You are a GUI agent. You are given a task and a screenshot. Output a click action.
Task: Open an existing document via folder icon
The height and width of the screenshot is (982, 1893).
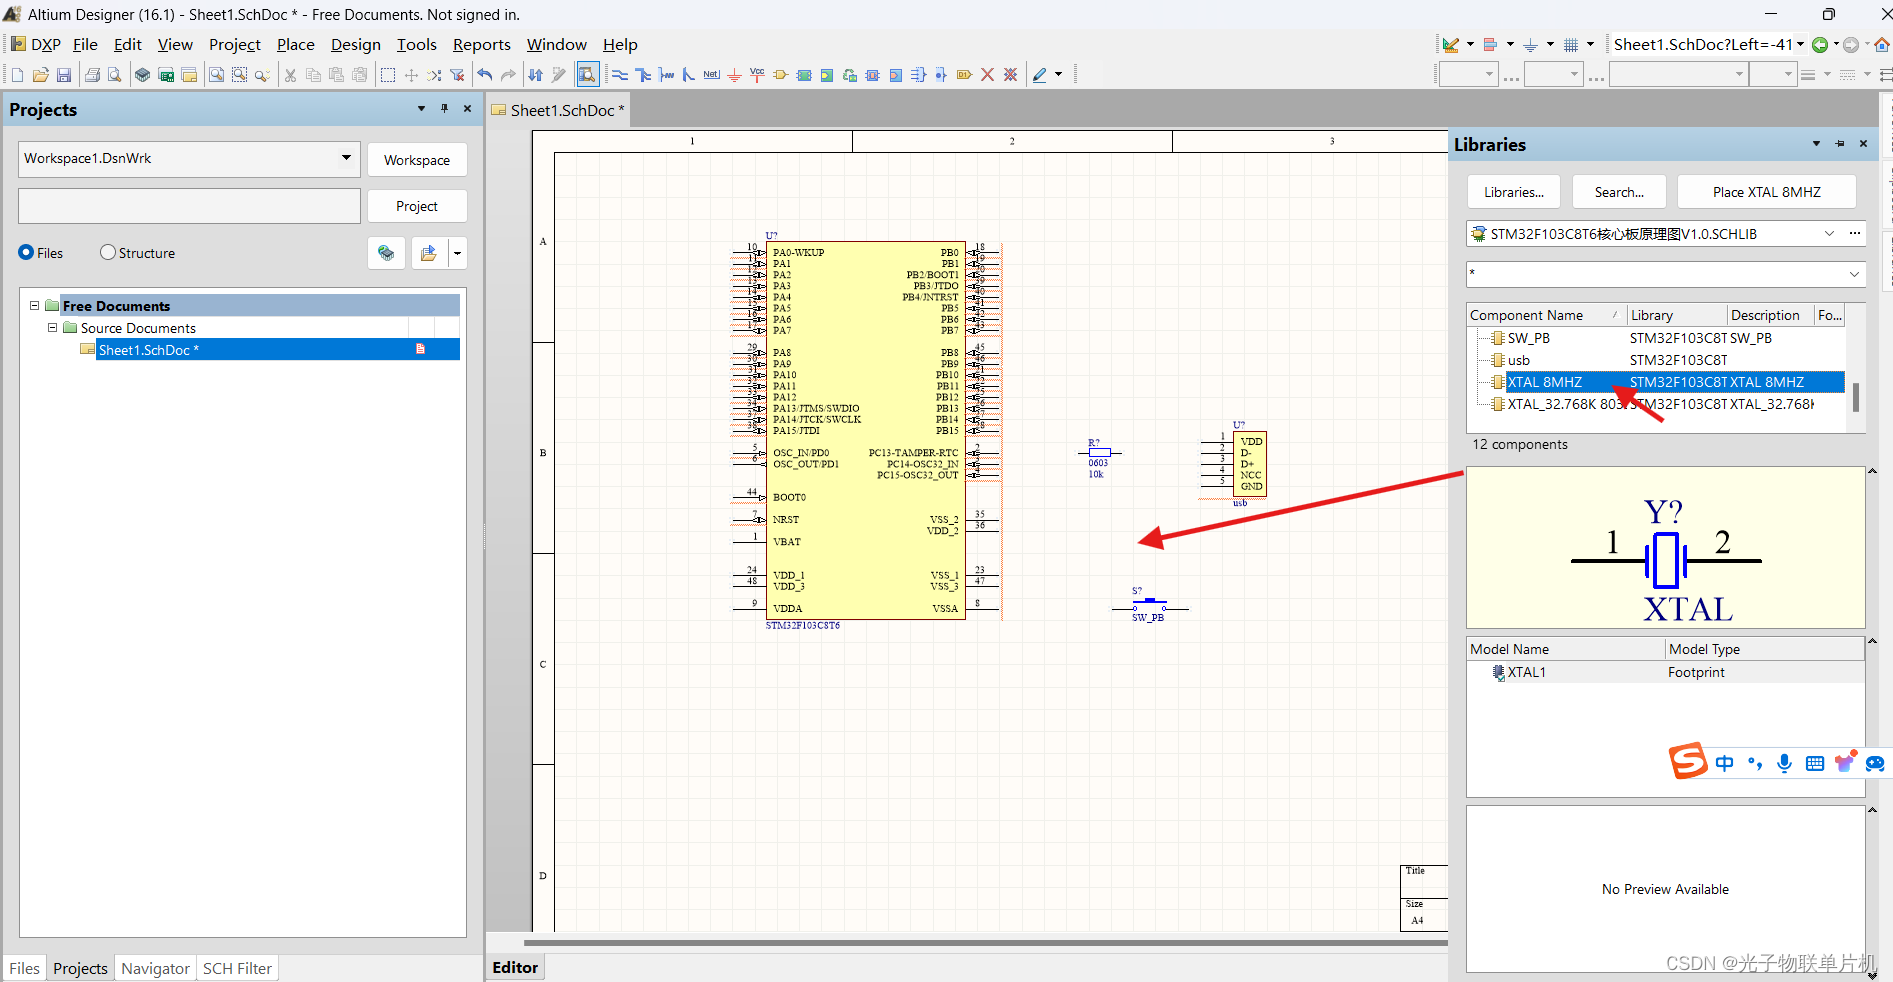[41, 75]
